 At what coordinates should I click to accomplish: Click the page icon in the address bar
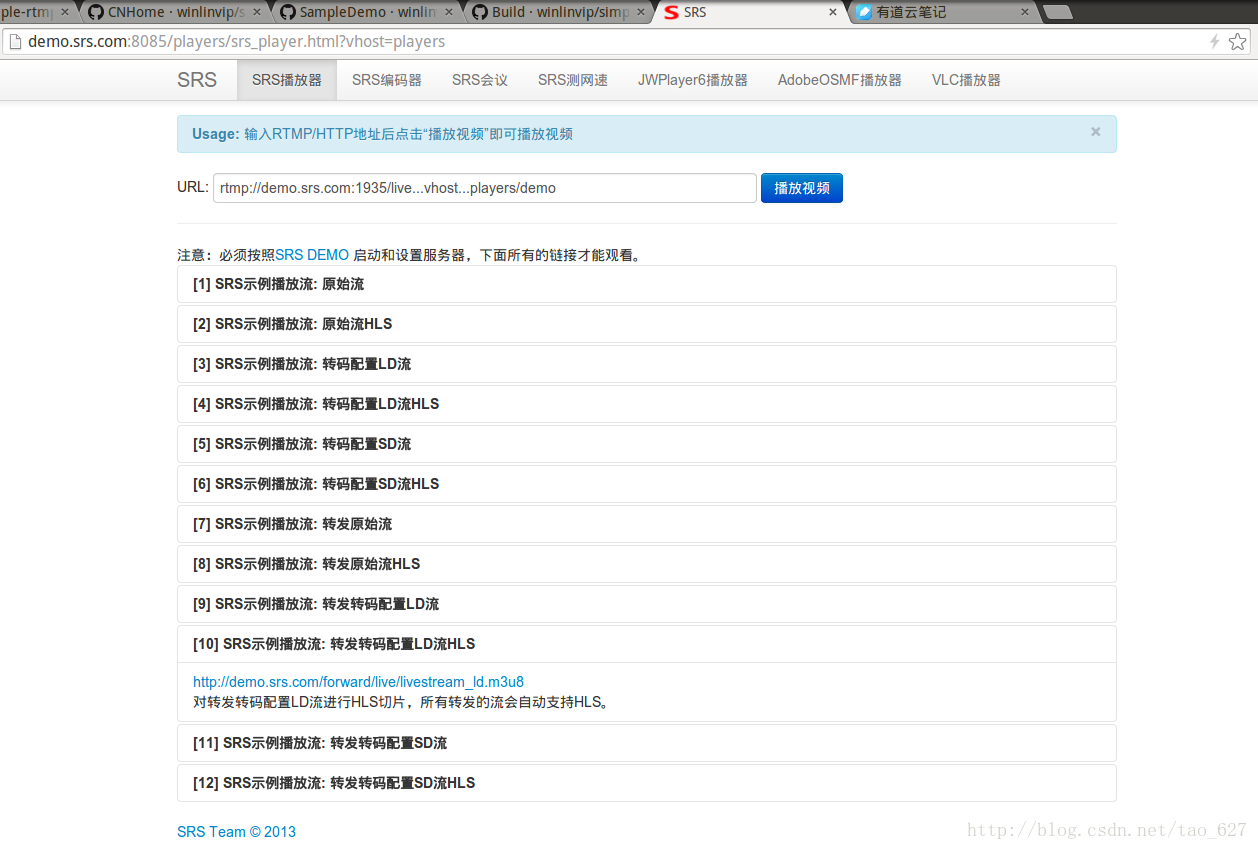click(14, 42)
